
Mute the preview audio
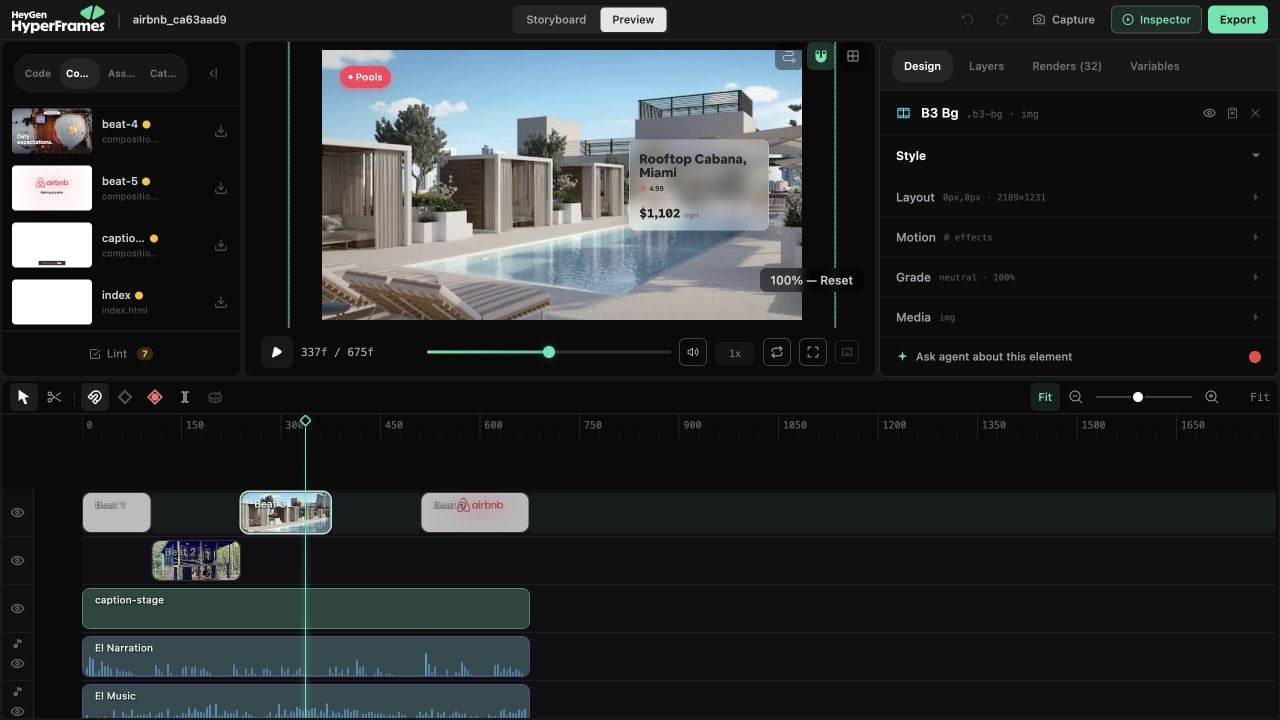click(x=693, y=352)
